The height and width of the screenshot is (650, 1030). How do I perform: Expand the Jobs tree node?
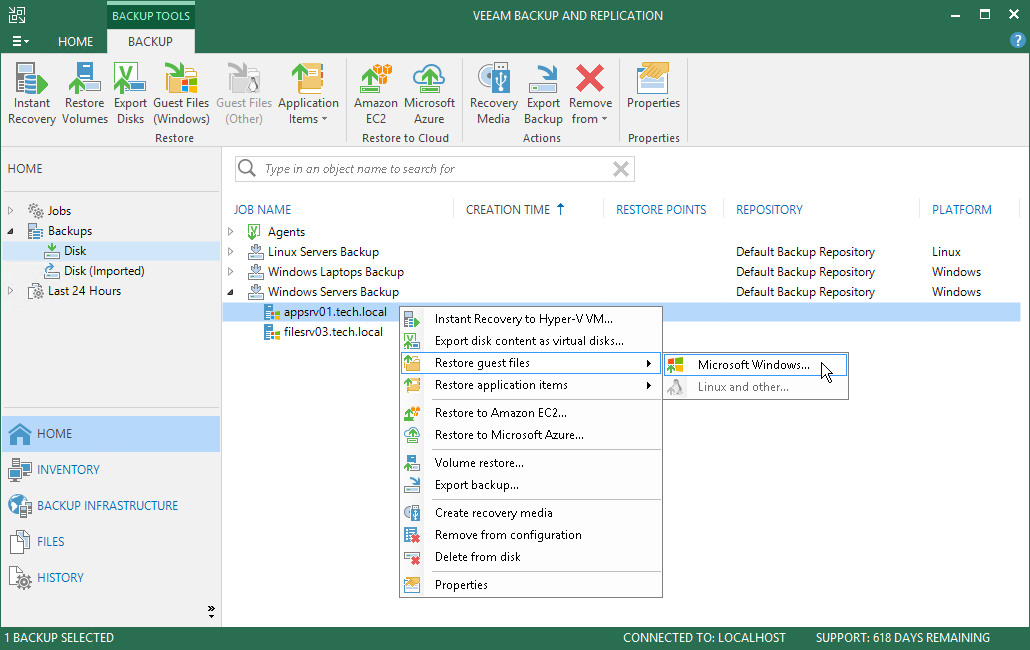click(x=11, y=211)
